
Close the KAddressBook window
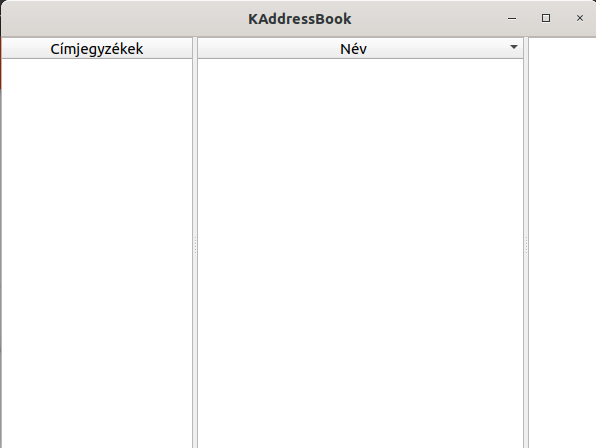pos(580,18)
